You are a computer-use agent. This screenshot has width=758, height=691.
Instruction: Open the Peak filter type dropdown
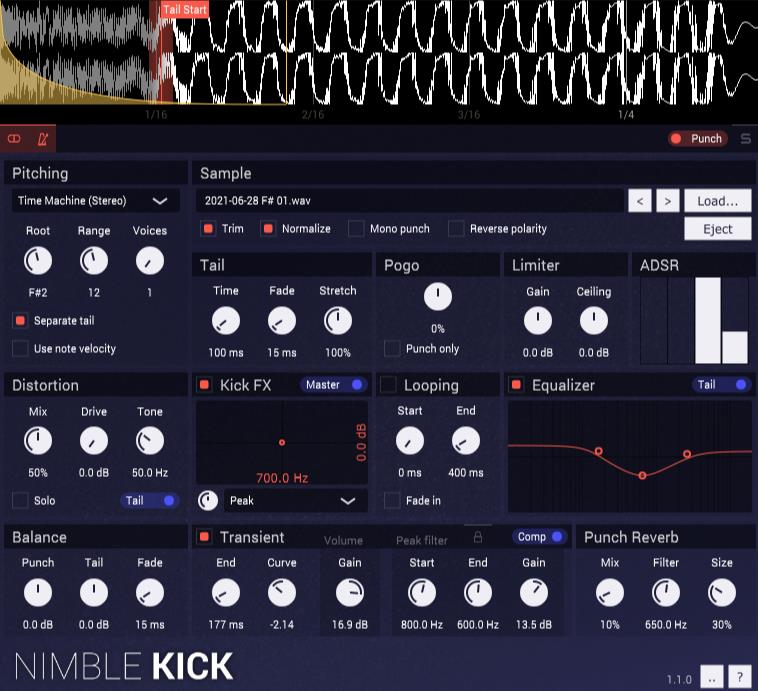(x=295, y=500)
